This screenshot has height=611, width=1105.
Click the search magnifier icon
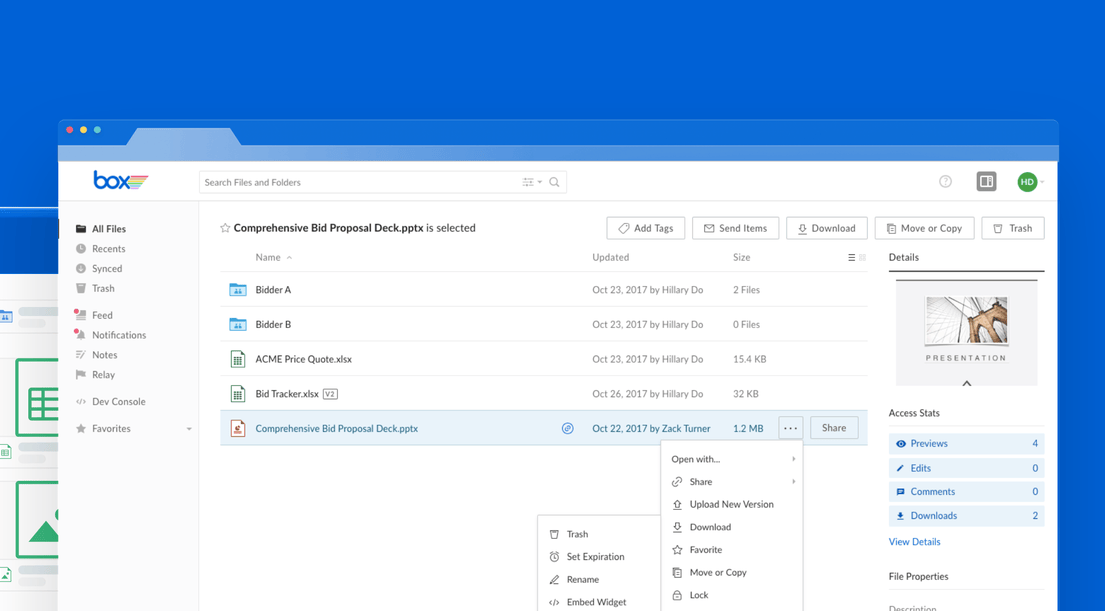(x=555, y=182)
